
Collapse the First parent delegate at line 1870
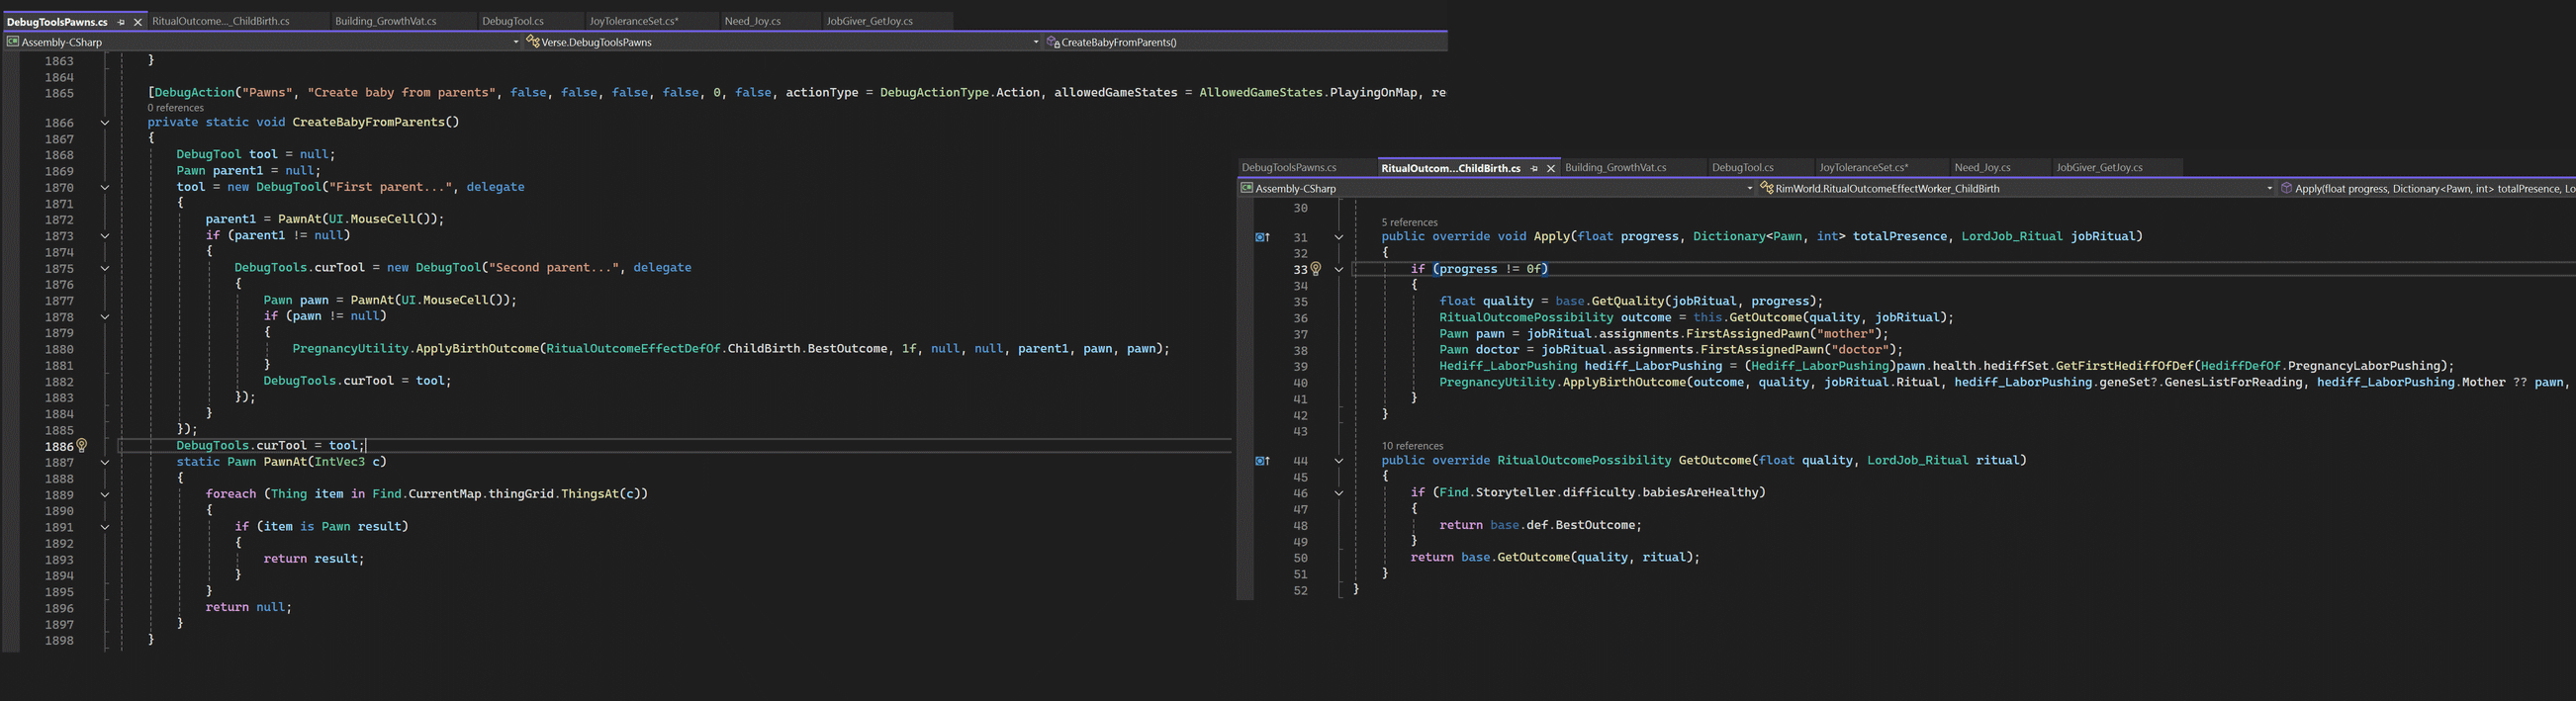point(104,187)
